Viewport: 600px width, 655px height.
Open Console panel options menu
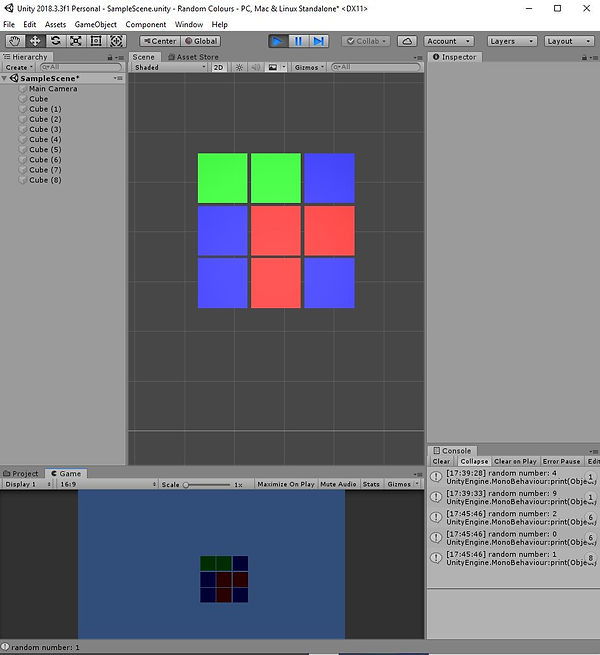594,452
